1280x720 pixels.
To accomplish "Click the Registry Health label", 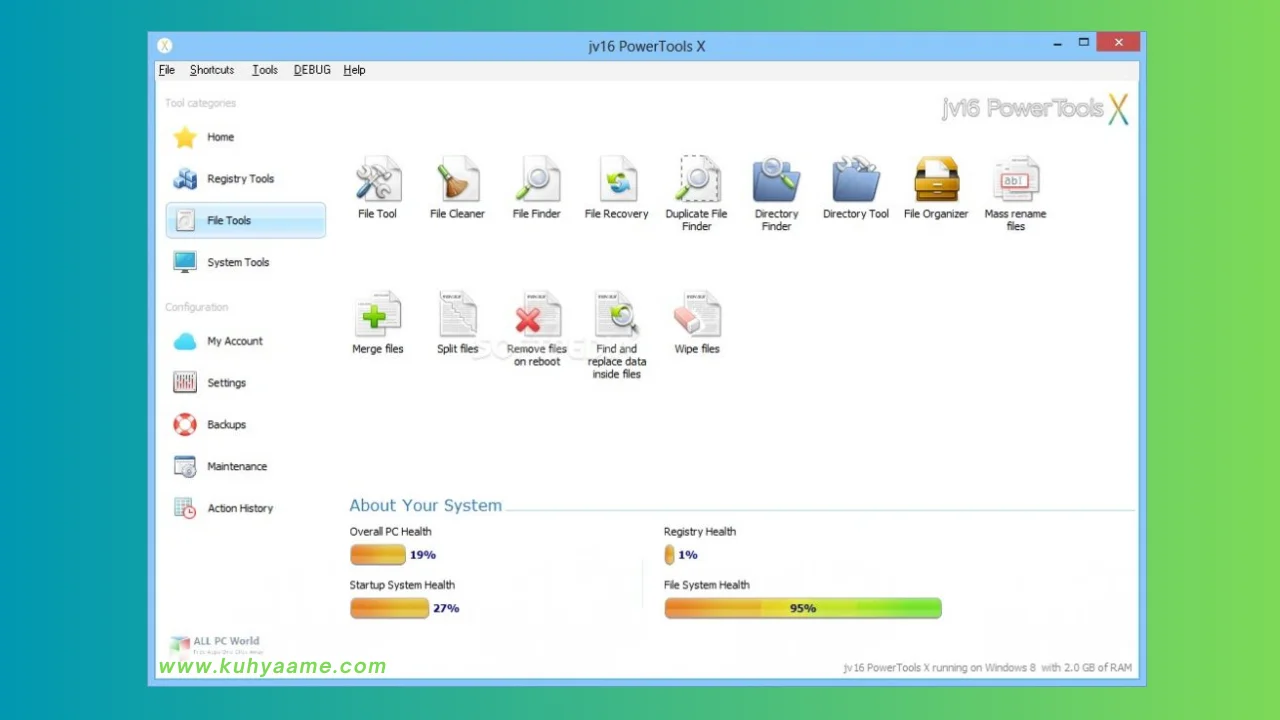I will [x=700, y=532].
